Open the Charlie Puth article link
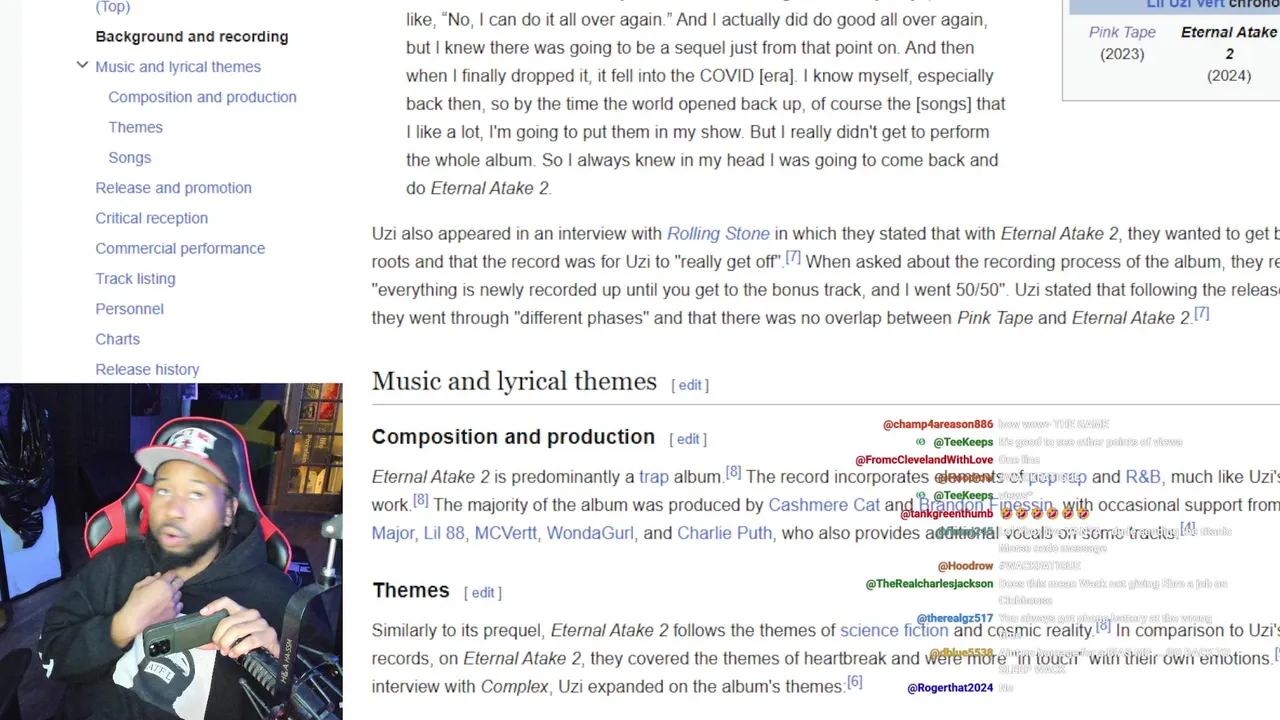 point(724,533)
